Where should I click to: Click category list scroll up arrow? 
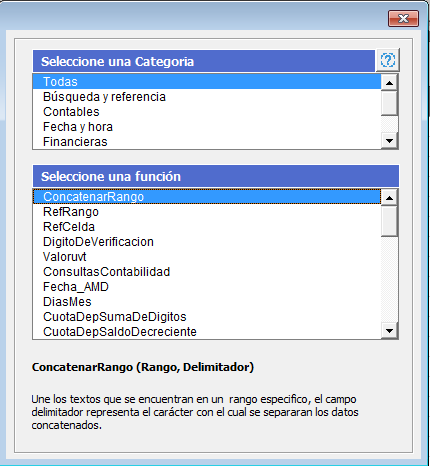point(389,82)
